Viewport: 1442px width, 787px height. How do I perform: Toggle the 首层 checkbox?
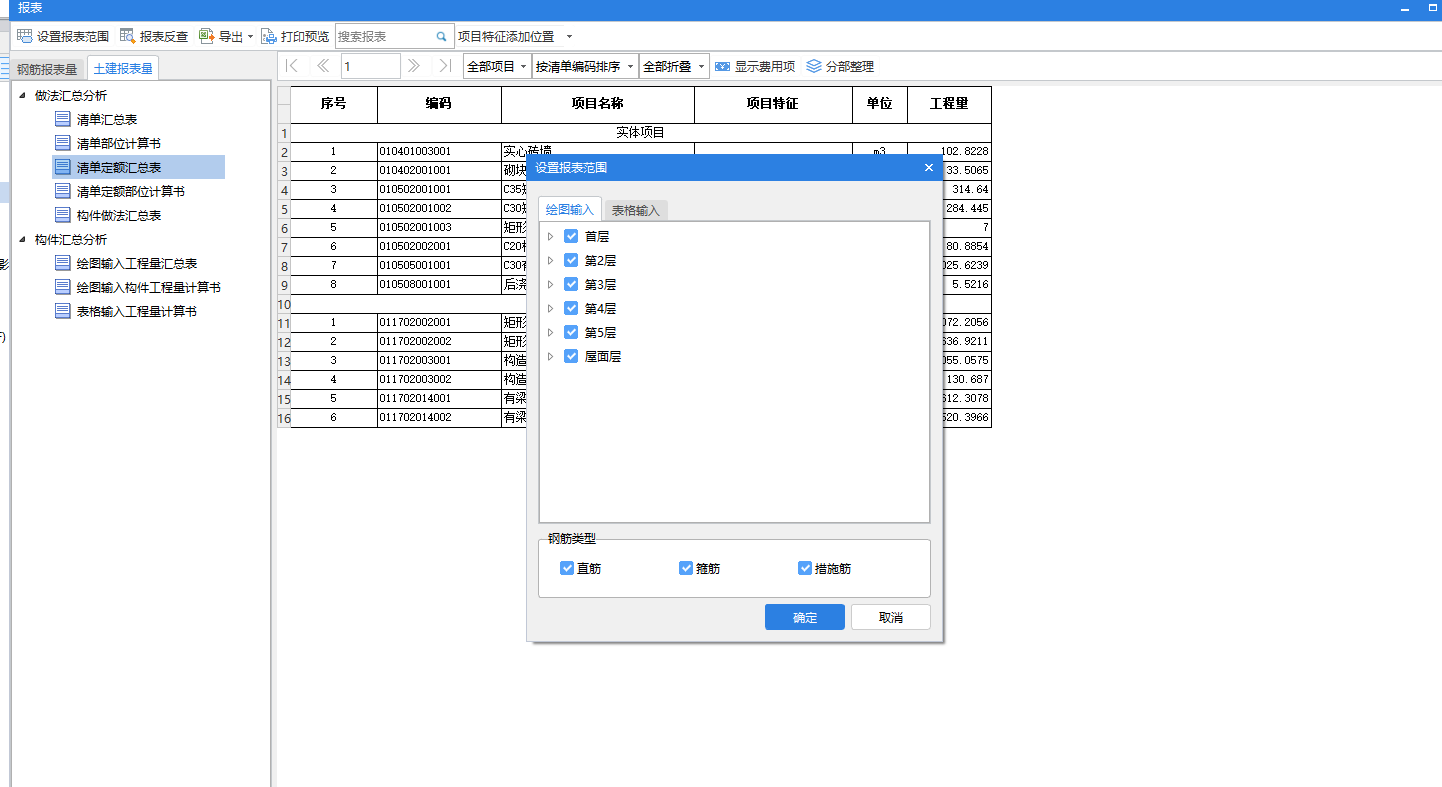coord(571,236)
